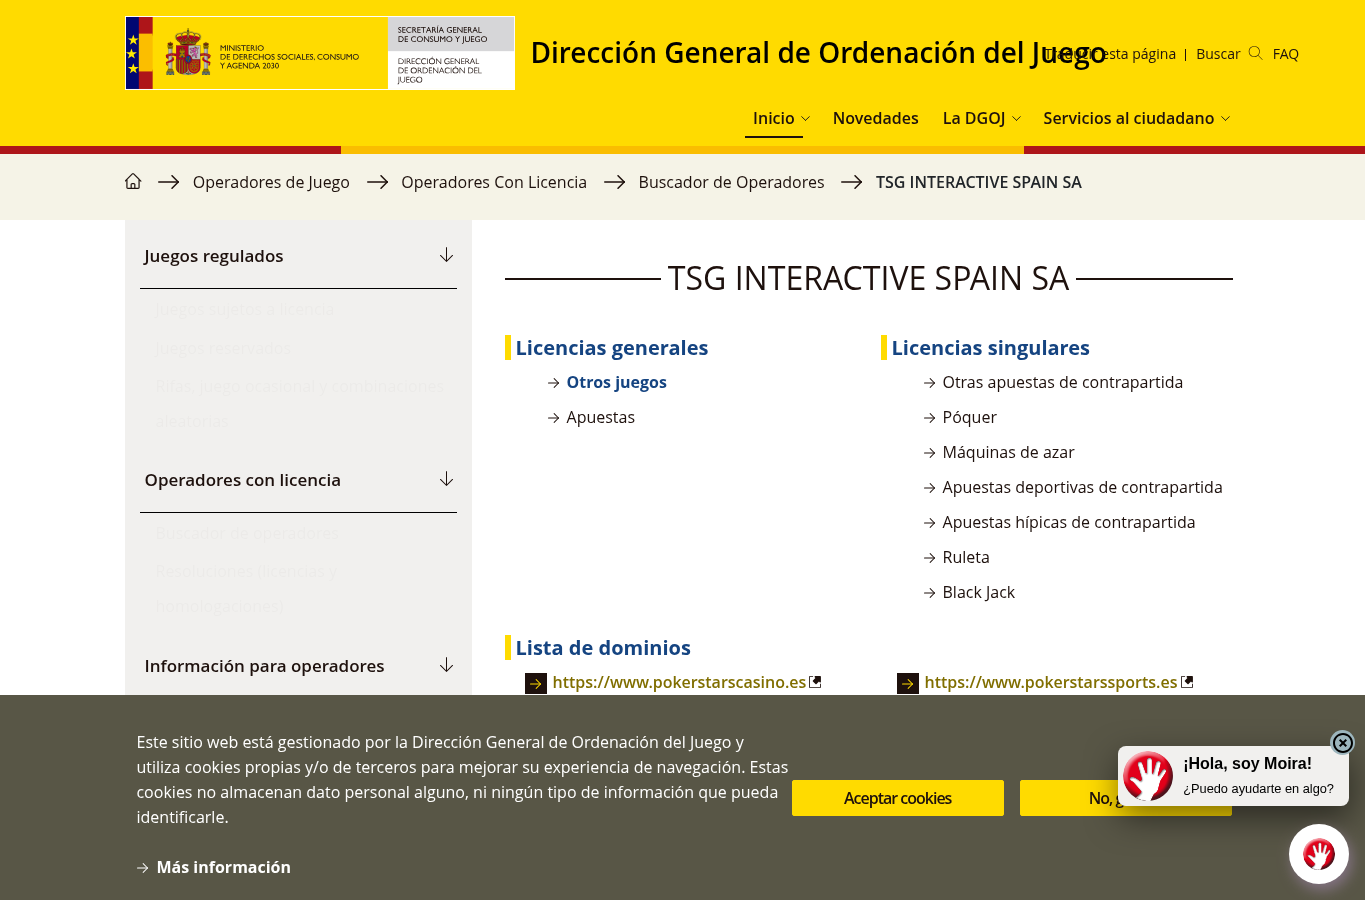Open La DGOJ menu item
Screen dimensions: 1365x900
974,118
